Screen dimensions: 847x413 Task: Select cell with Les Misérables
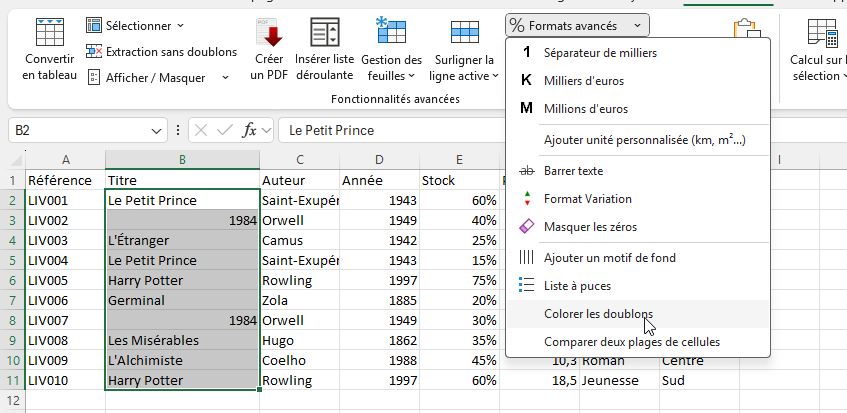(x=182, y=341)
